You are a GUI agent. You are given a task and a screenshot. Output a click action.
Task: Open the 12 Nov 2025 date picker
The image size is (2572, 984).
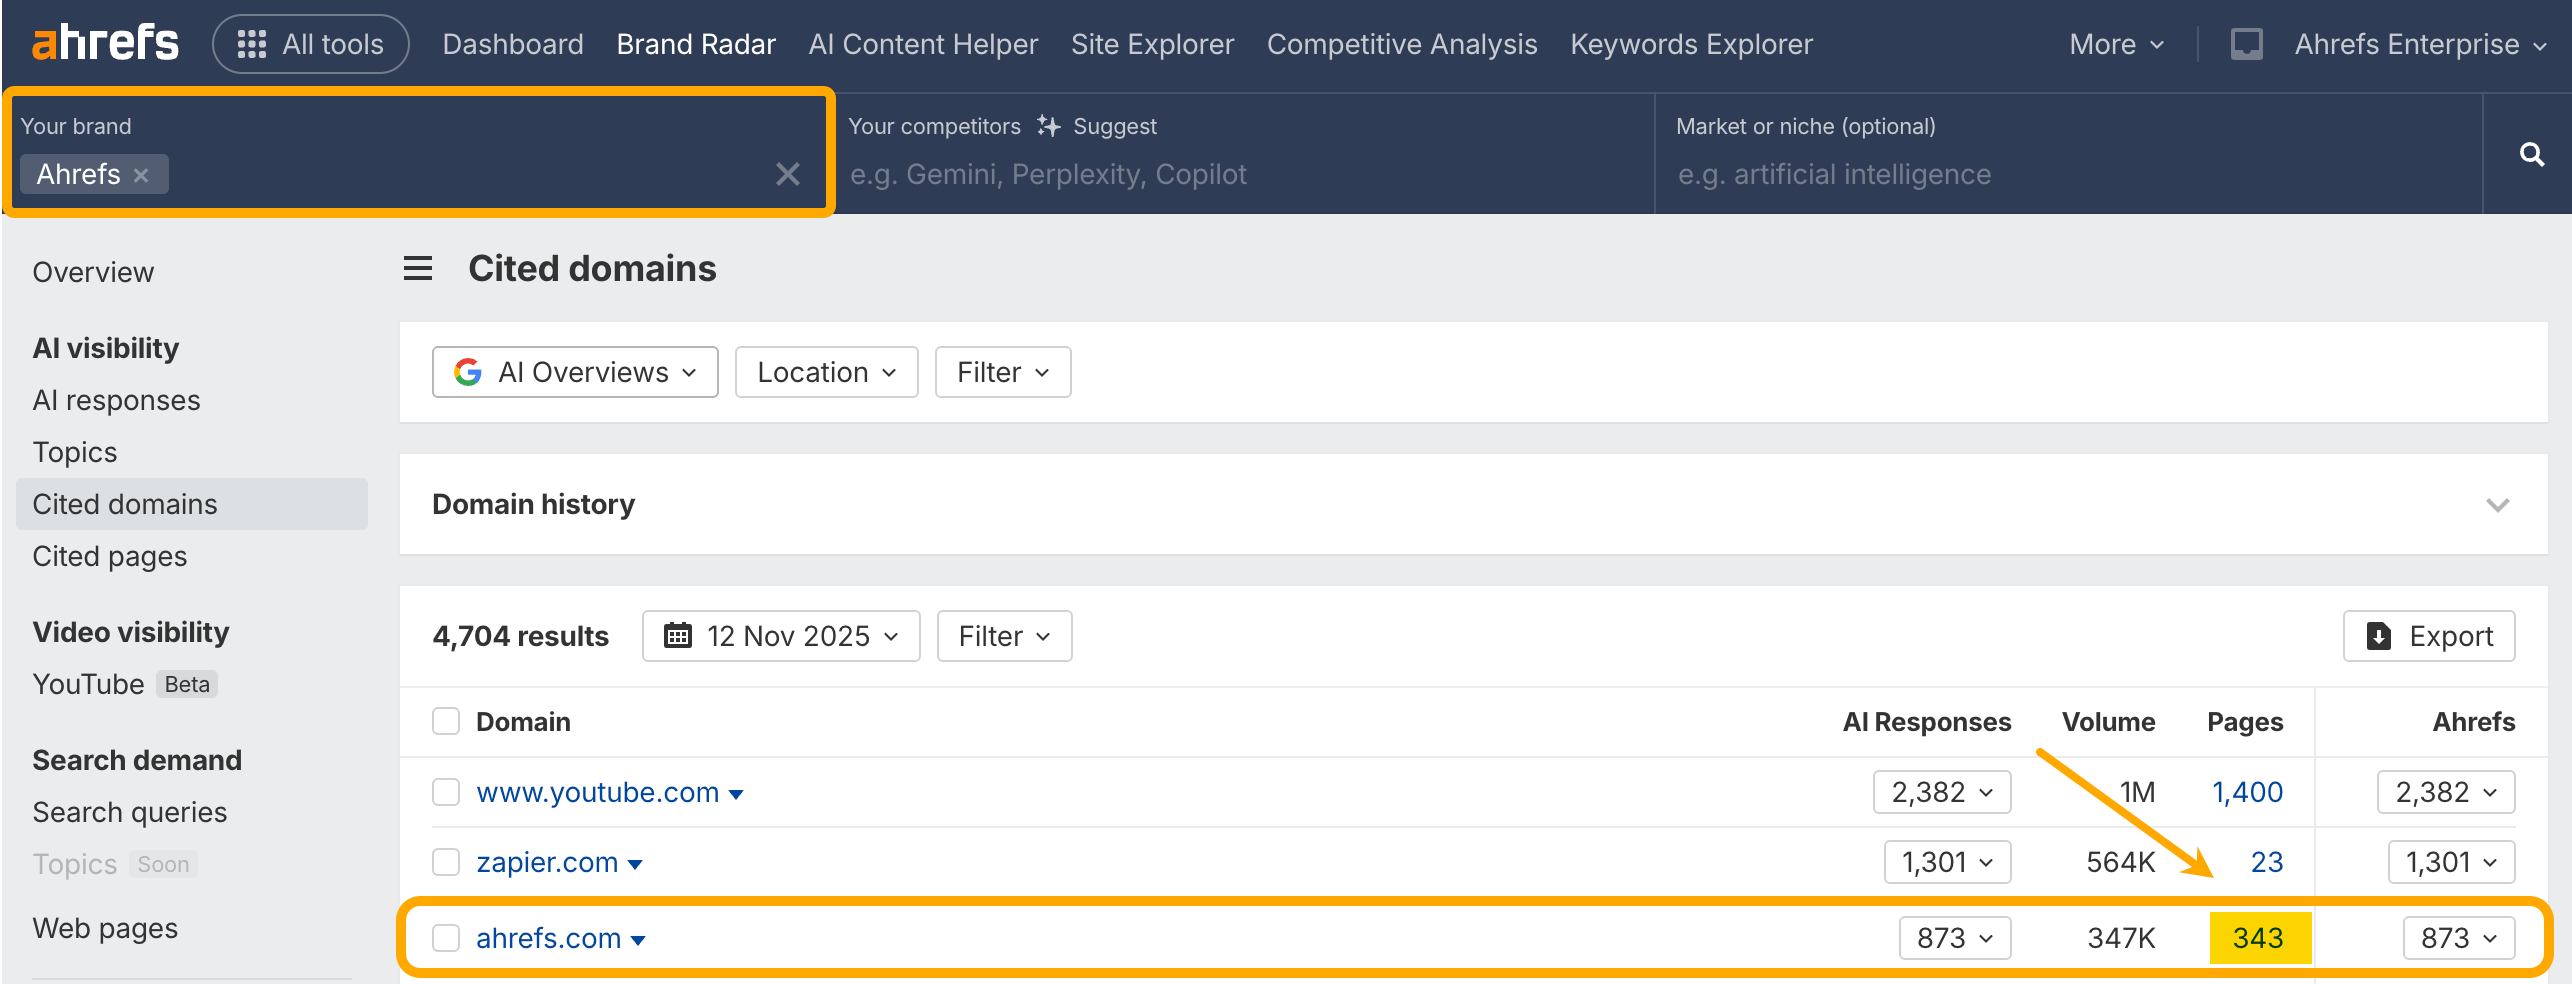(x=781, y=636)
